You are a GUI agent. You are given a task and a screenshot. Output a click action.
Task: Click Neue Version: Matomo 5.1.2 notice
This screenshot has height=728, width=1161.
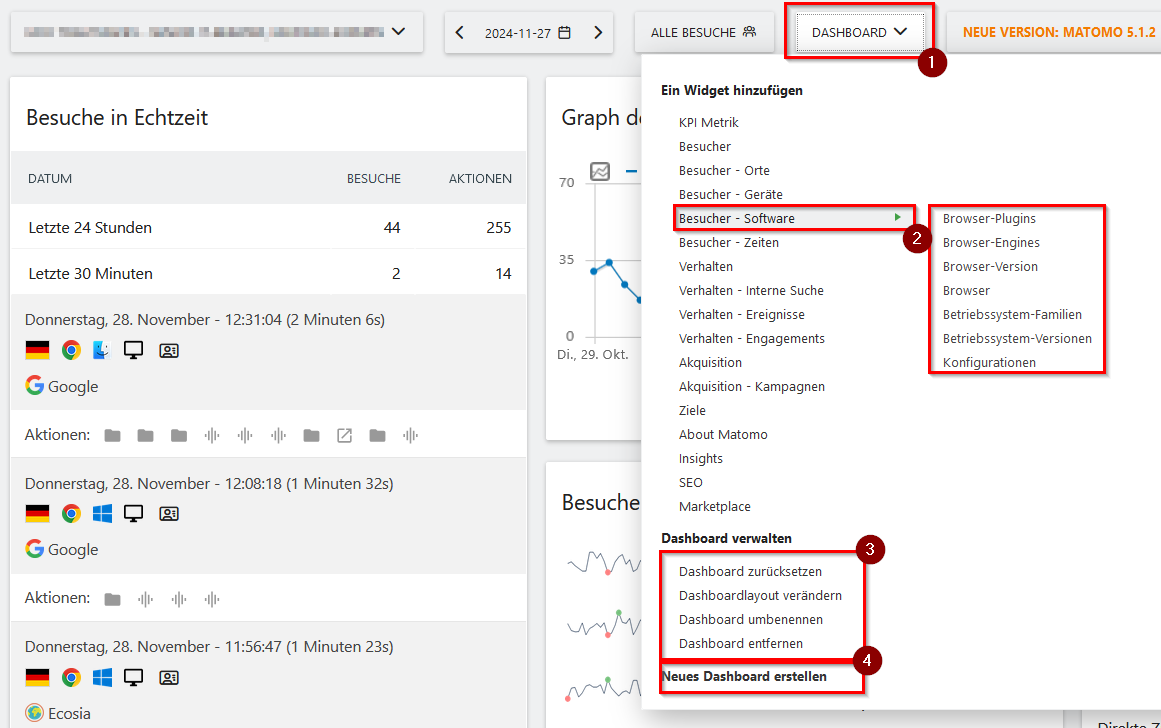click(x=1059, y=32)
